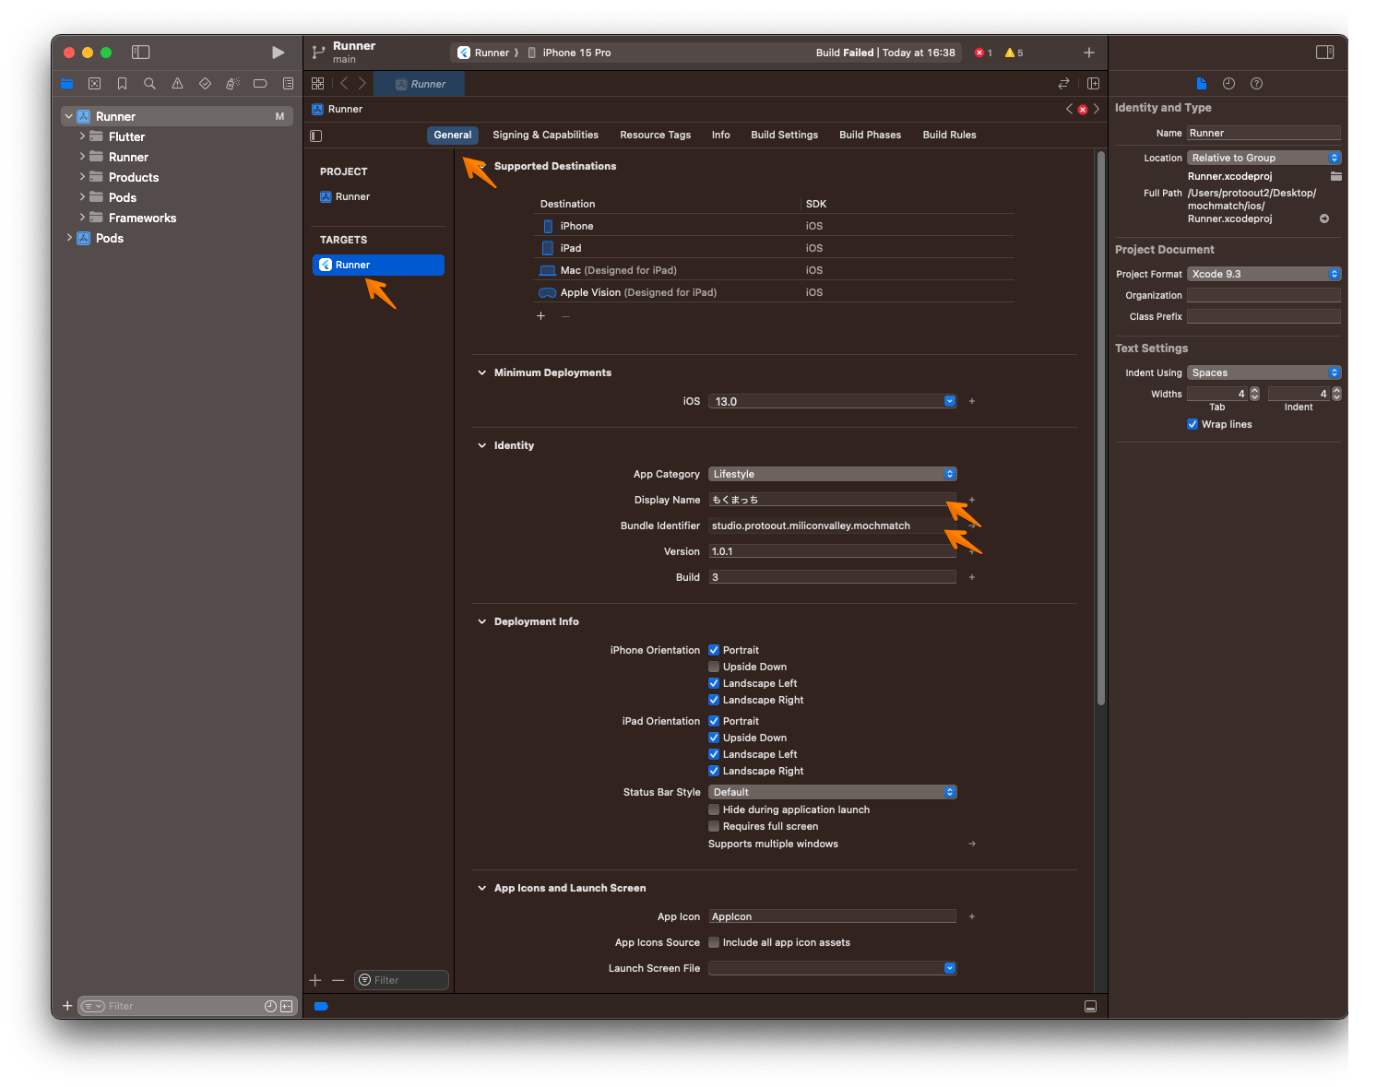Viewport: 1400px width, 1087px height.
Task: Add a new target with plus button
Action: pyautogui.click(x=315, y=981)
